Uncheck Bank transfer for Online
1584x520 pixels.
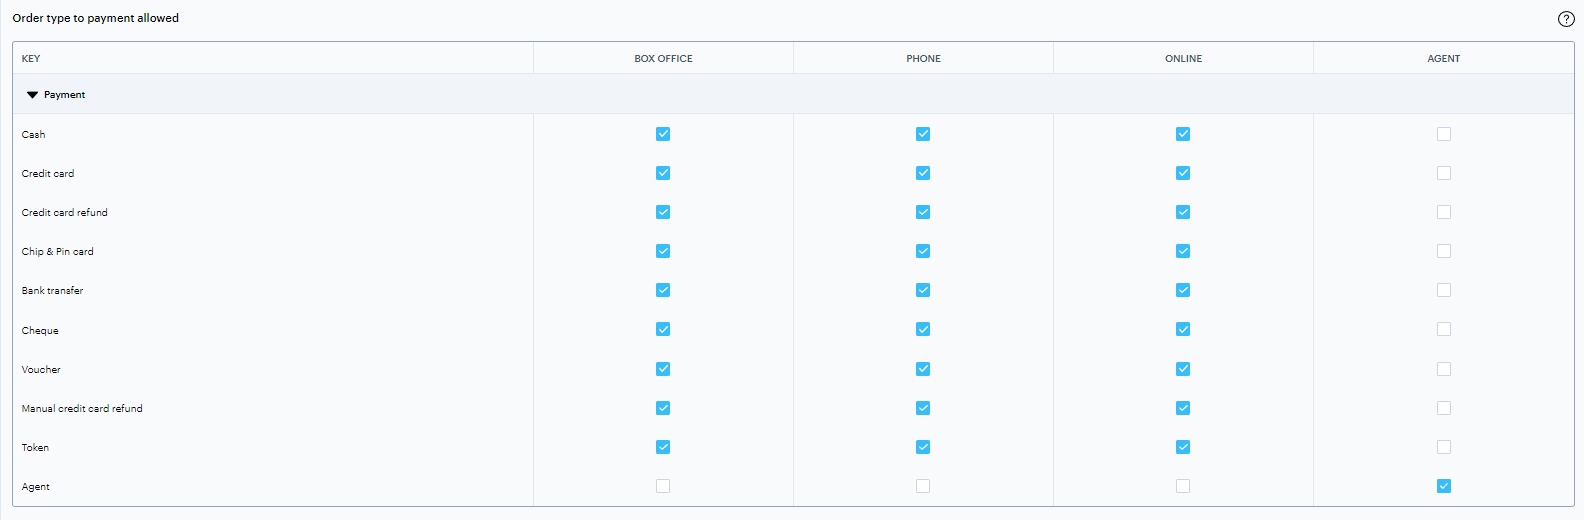[1183, 290]
